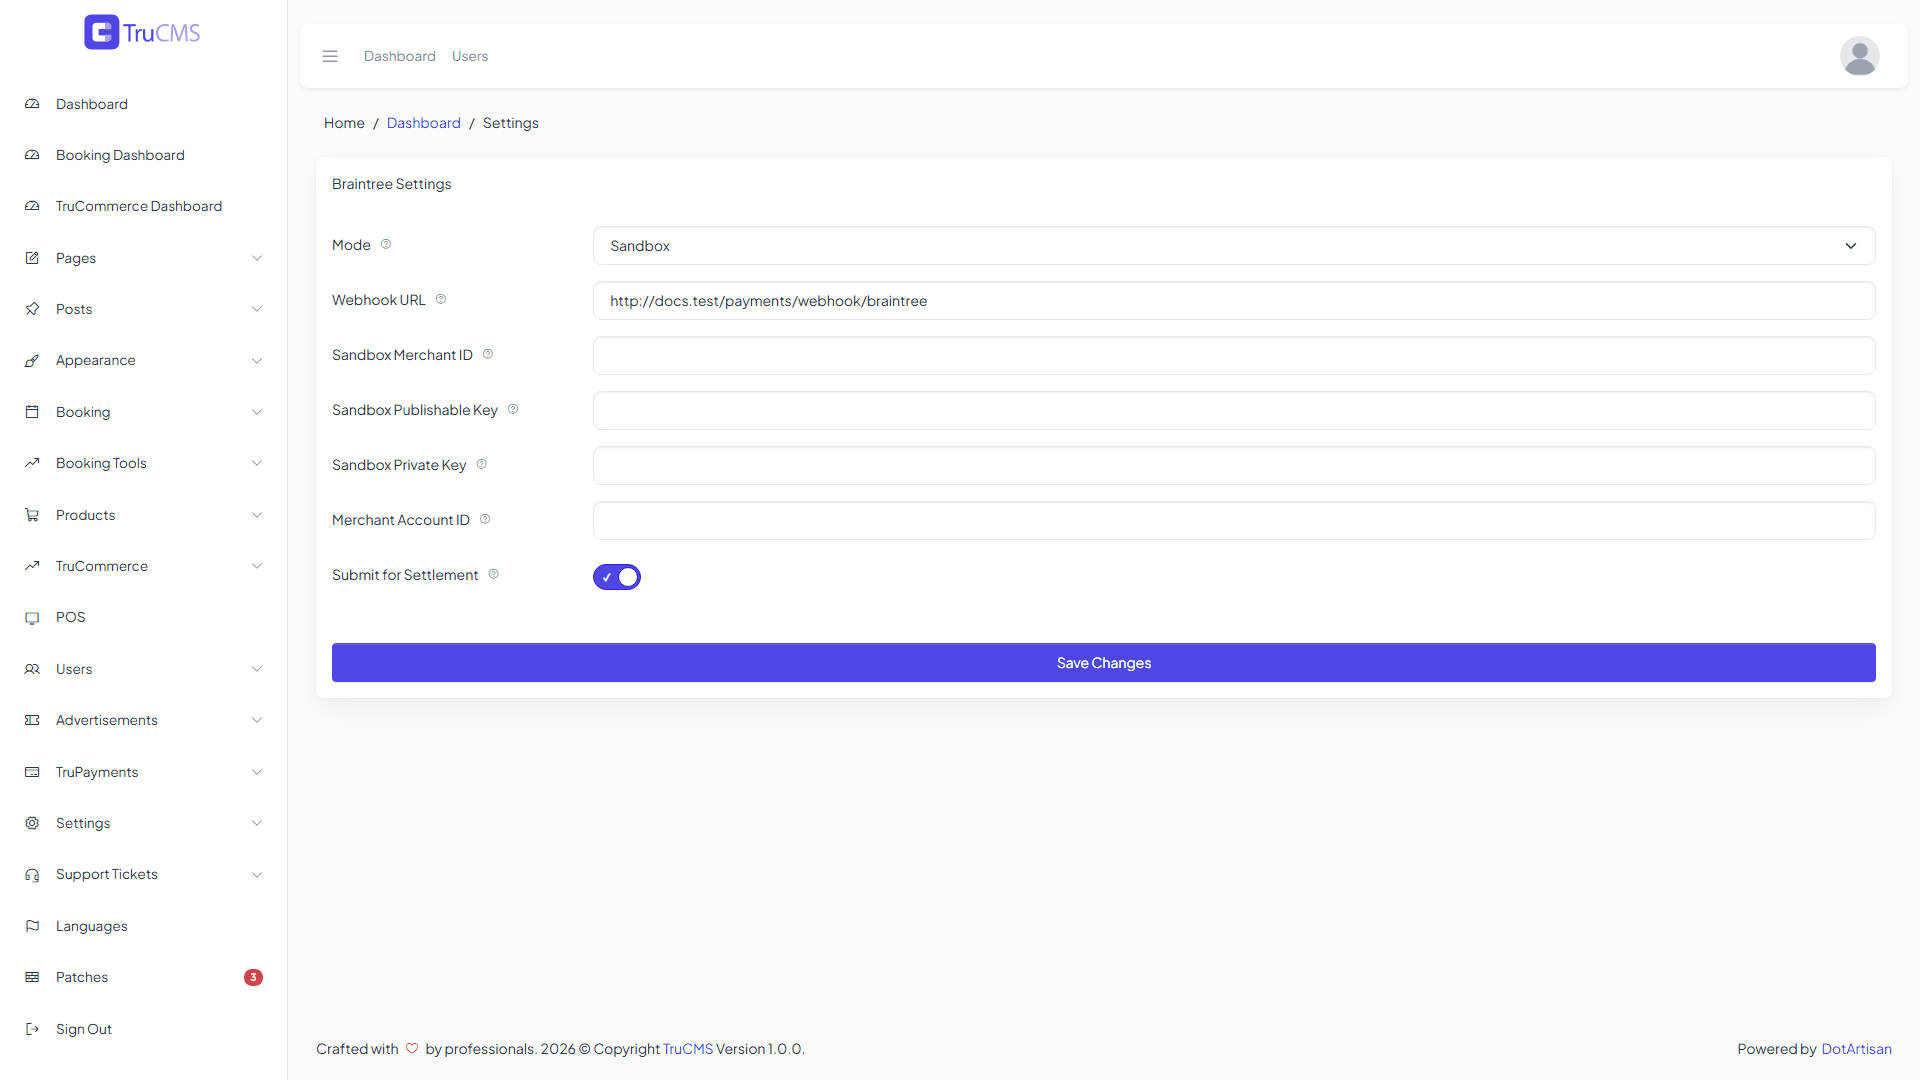Image resolution: width=1920 pixels, height=1080 pixels.
Task: Expand the Settings sidebar menu
Action: [144, 823]
